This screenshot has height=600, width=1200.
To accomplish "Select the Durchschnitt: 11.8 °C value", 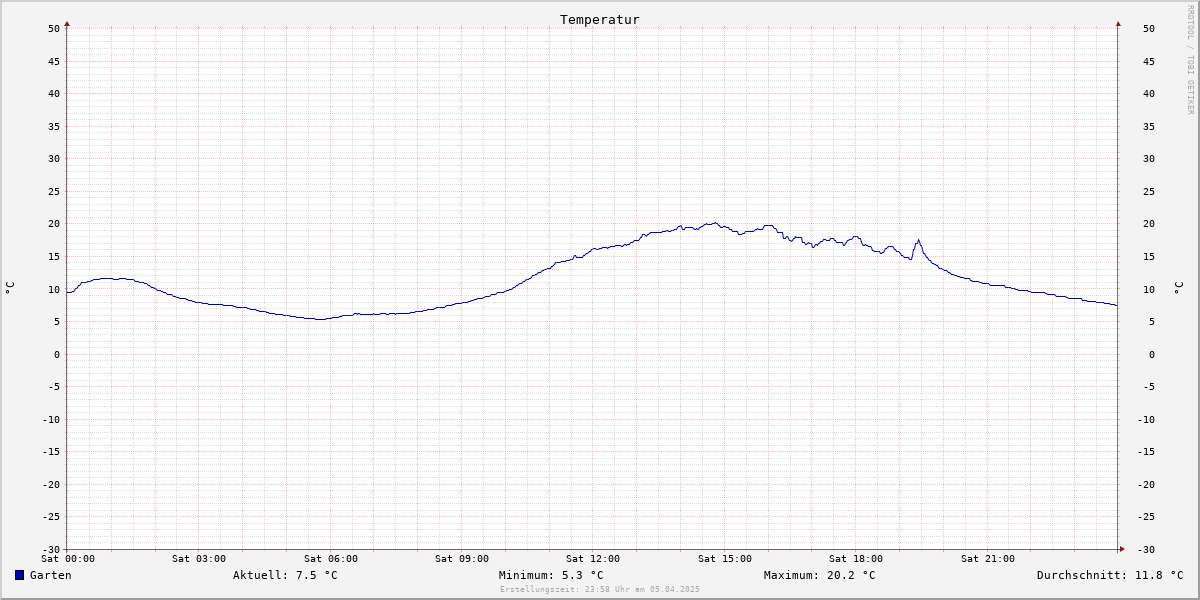I will 1110,575.
